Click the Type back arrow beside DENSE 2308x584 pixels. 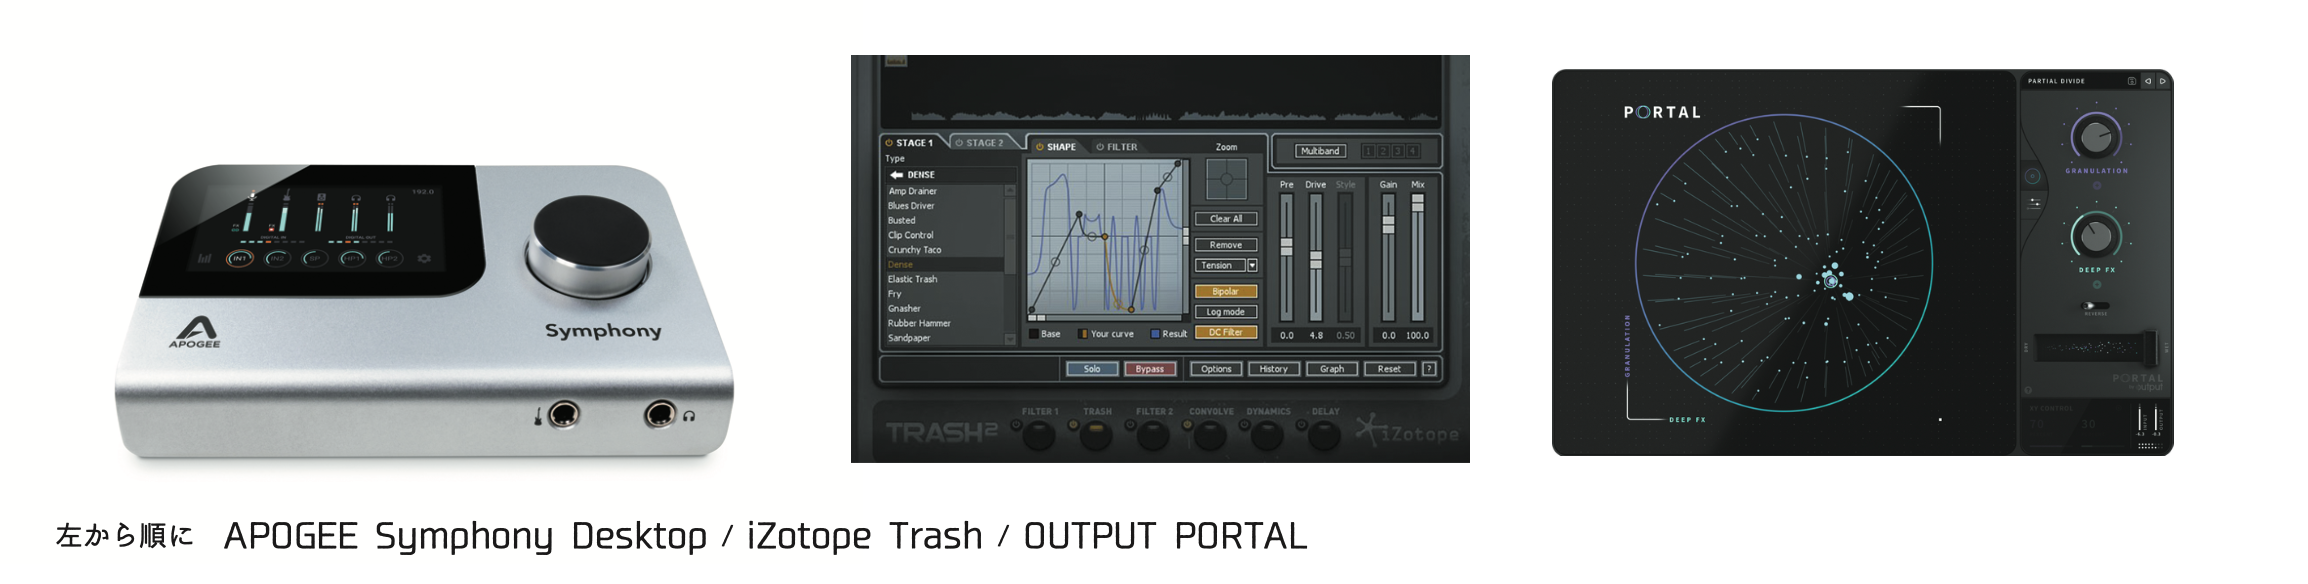pyautogui.click(x=896, y=175)
